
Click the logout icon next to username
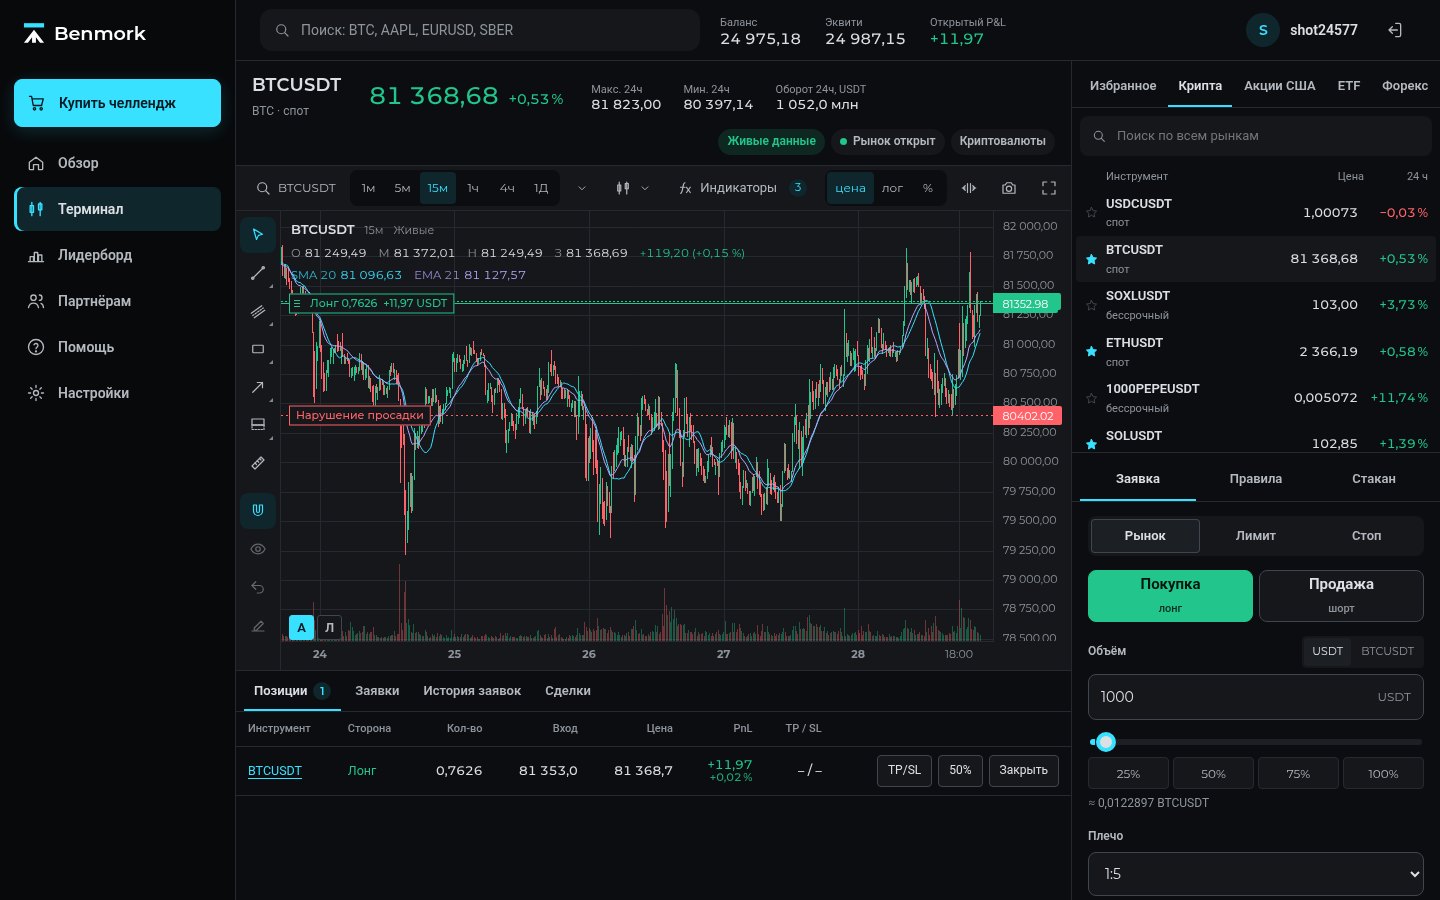tap(1395, 30)
